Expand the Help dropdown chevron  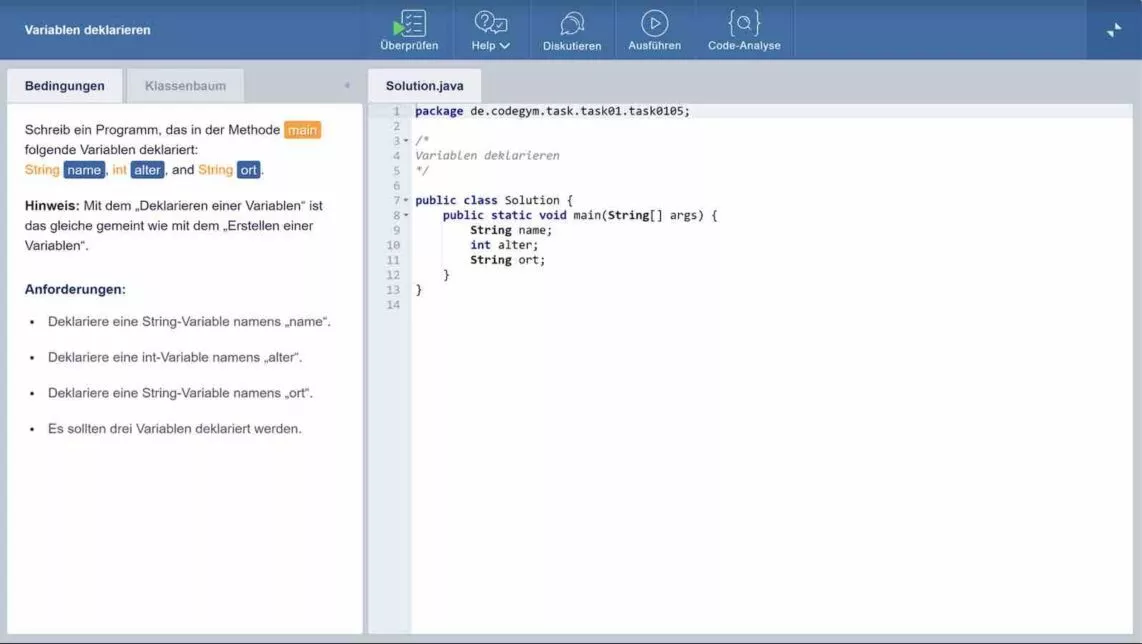pos(505,46)
